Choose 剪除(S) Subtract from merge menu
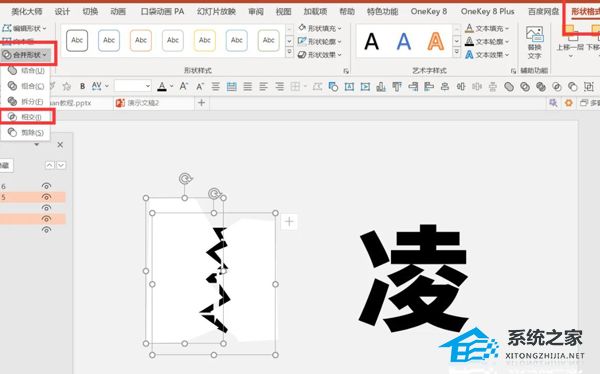 [27, 132]
